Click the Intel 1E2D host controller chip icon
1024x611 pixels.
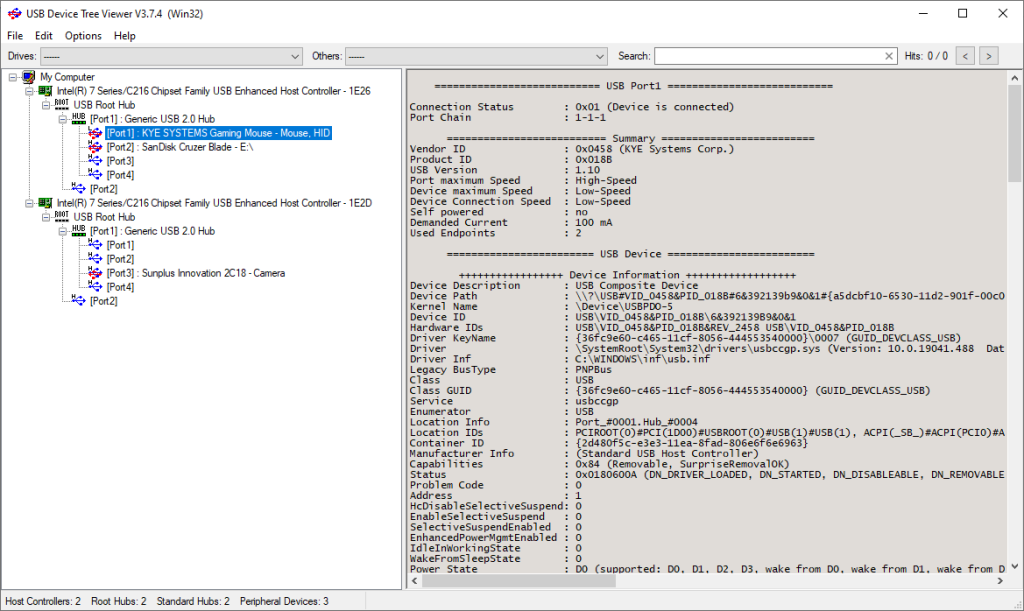tap(45, 204)
